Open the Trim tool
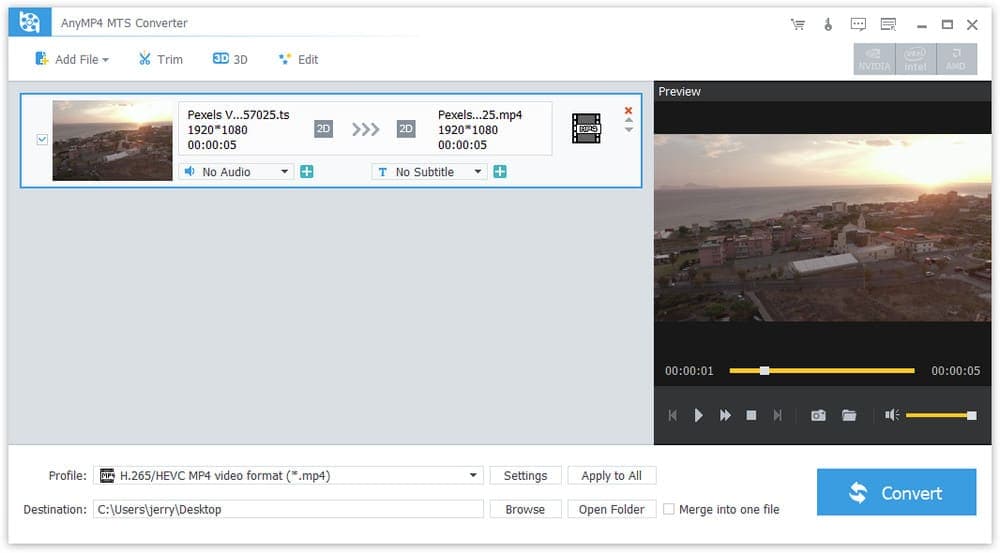 (x=160, y=59)
